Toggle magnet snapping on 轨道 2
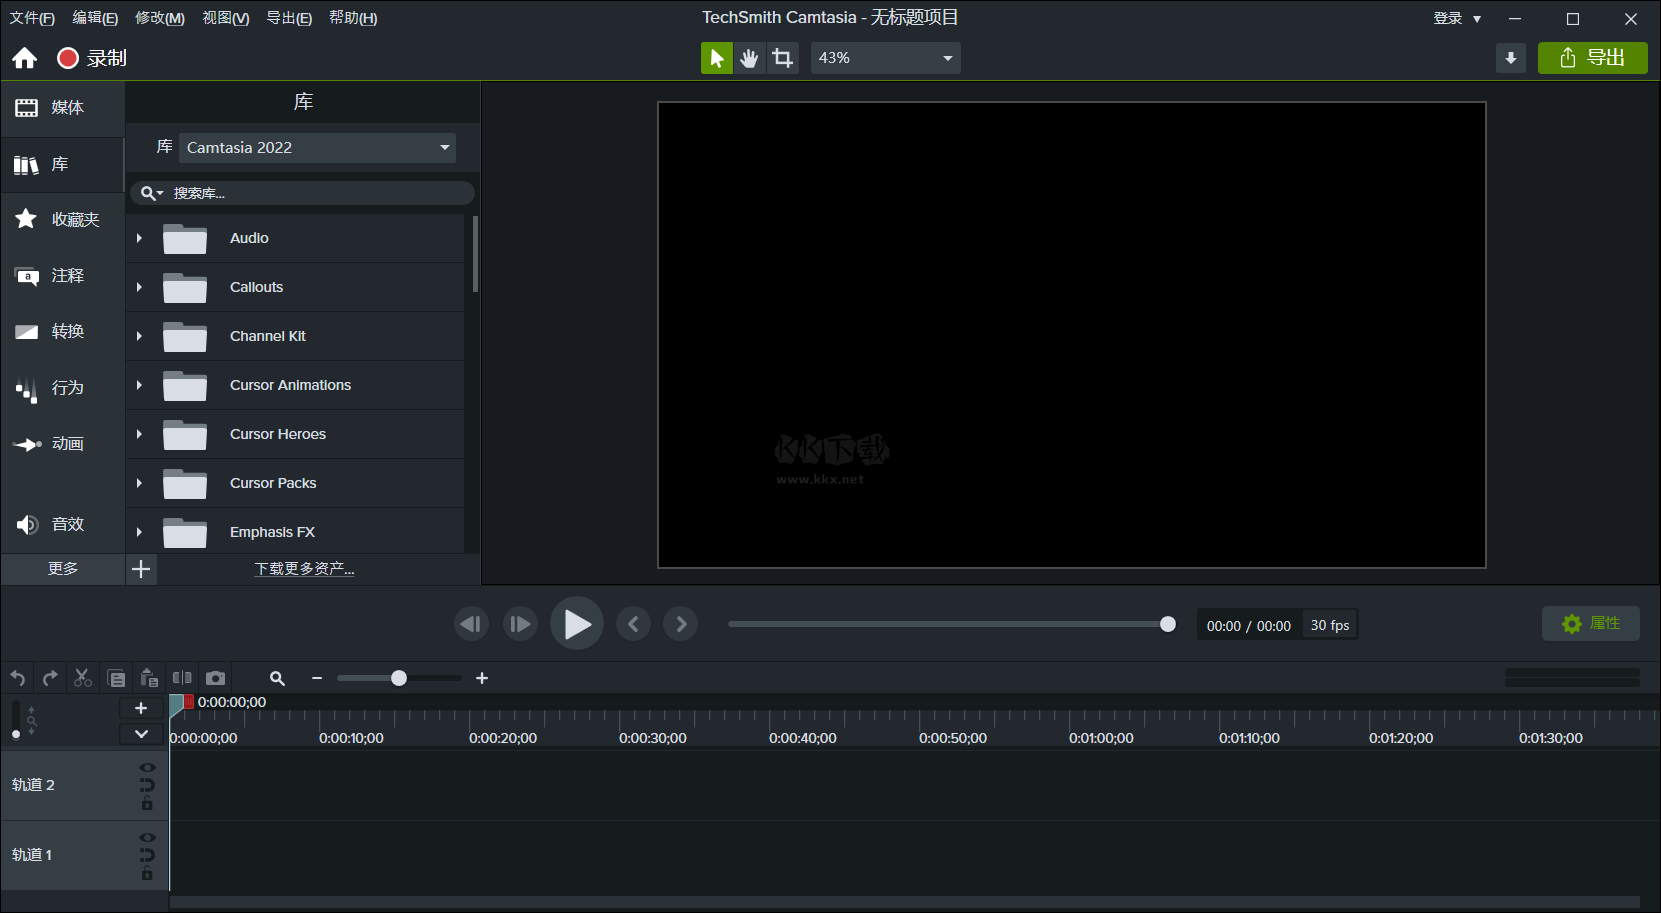The width and height of the screenshot is (1661, 913). (147, 785)
